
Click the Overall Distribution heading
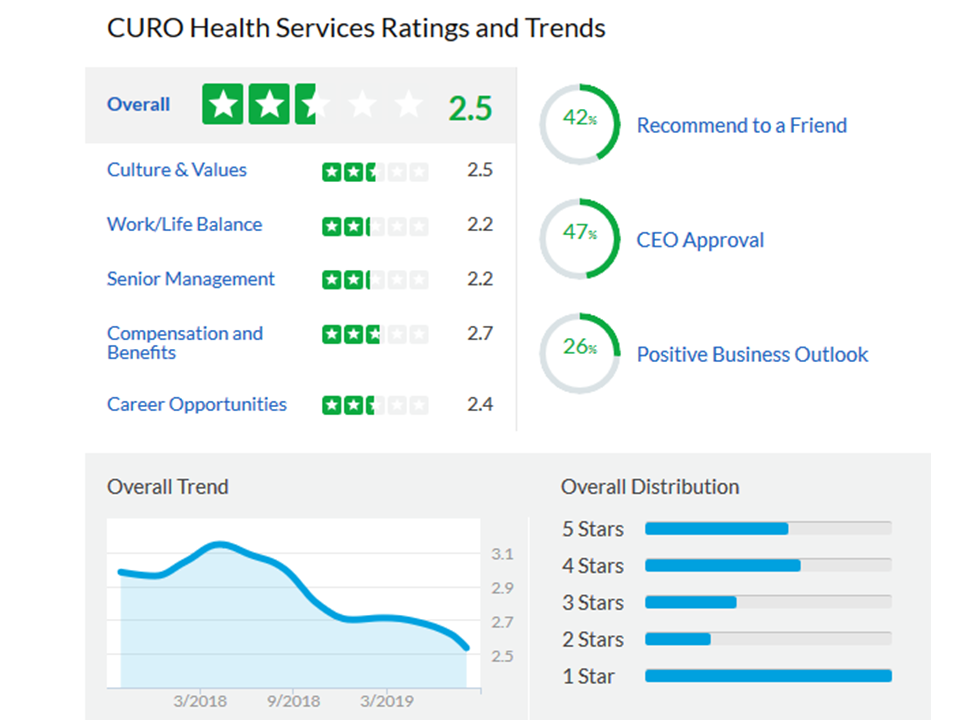click(x=650, y=487)
